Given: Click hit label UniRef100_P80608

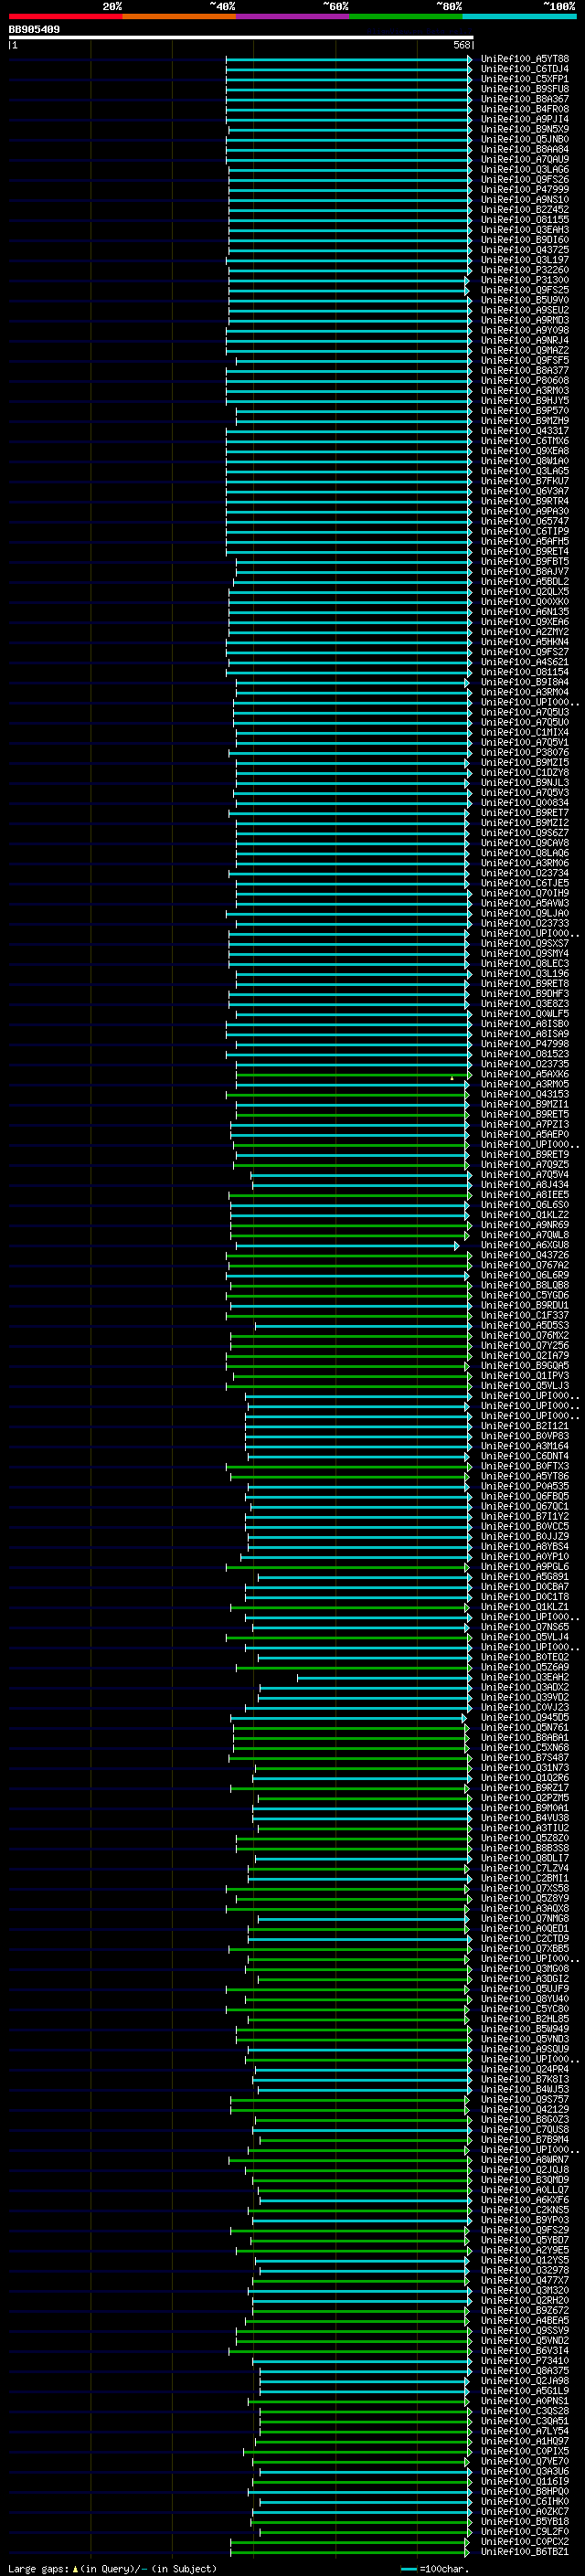Looking at the screenshot, I should pos(525,381).
